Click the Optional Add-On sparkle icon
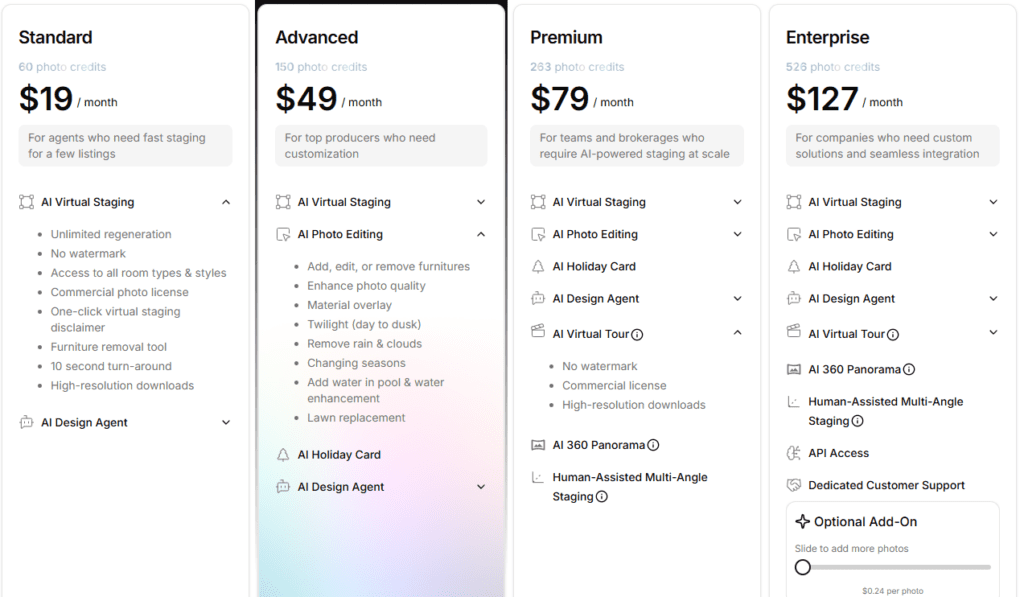 point(804,521)
